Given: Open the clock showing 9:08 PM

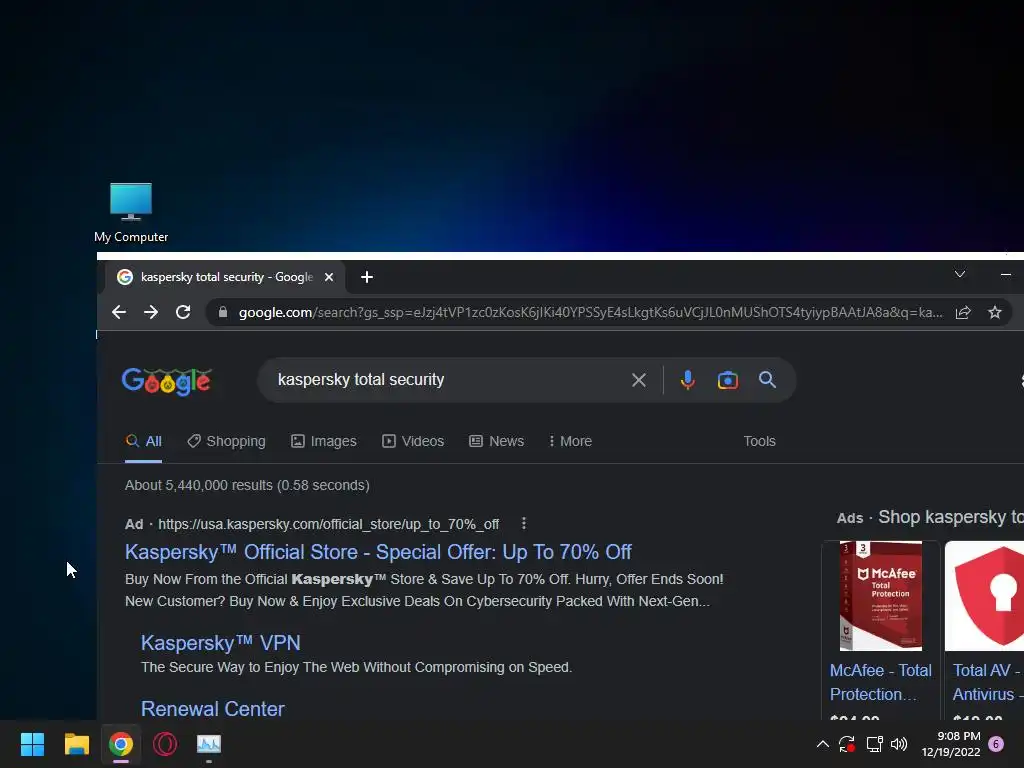Looking at the screenshot, I should [951, 744].
